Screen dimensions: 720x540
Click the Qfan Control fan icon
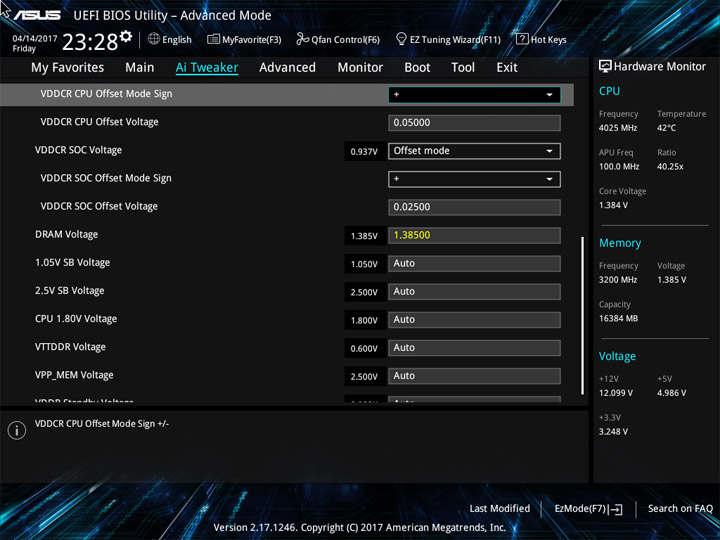pyautogui.click(x=302, y=39)
